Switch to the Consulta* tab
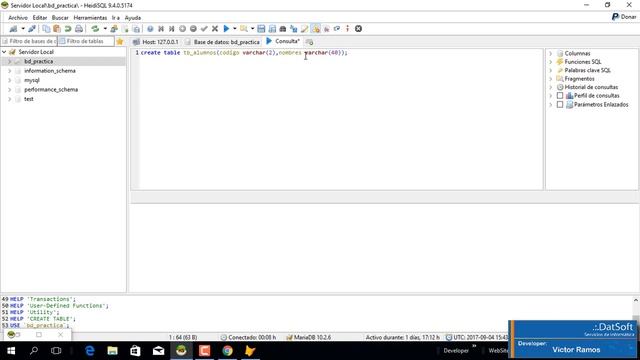Screen dimensions: 640x360 click(282, 41)
